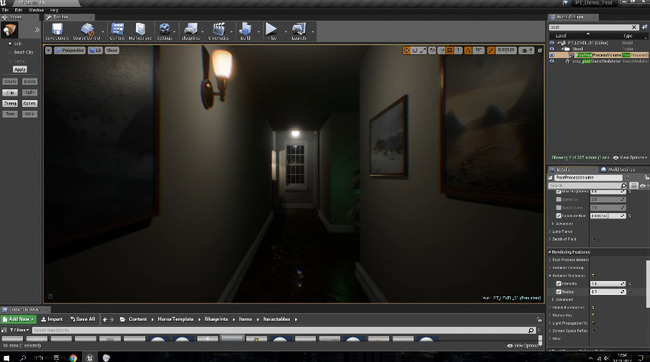This screenshot has width=650, height=362.
Task: Click the add folder icon in World Outliner
Action: pos(645,27)
